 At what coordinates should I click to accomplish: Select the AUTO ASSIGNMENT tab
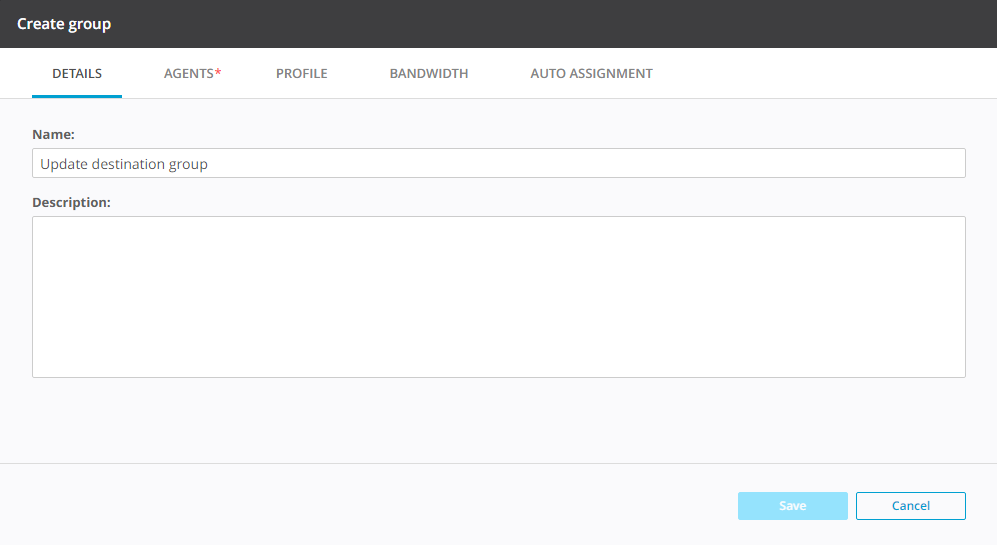(x=591, y=74)
